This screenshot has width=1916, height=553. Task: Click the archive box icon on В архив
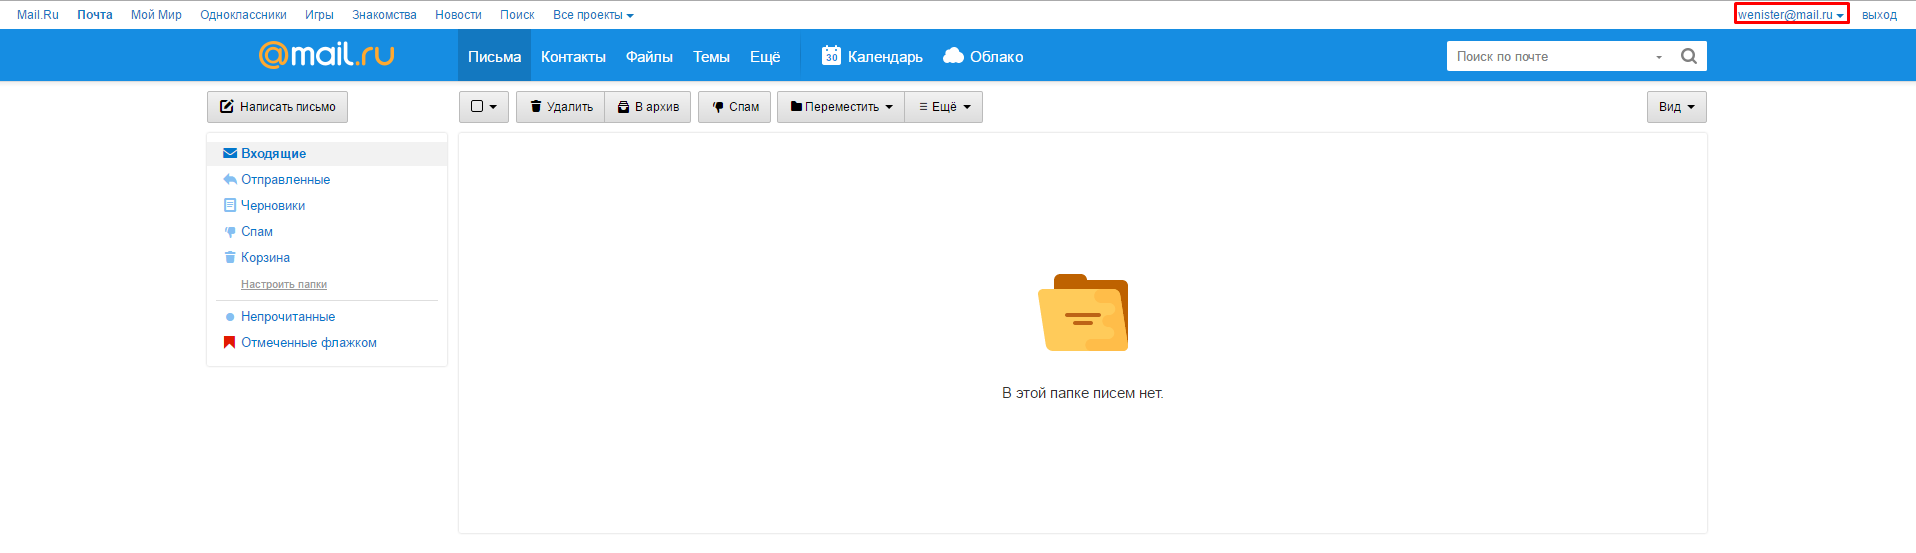623,107
